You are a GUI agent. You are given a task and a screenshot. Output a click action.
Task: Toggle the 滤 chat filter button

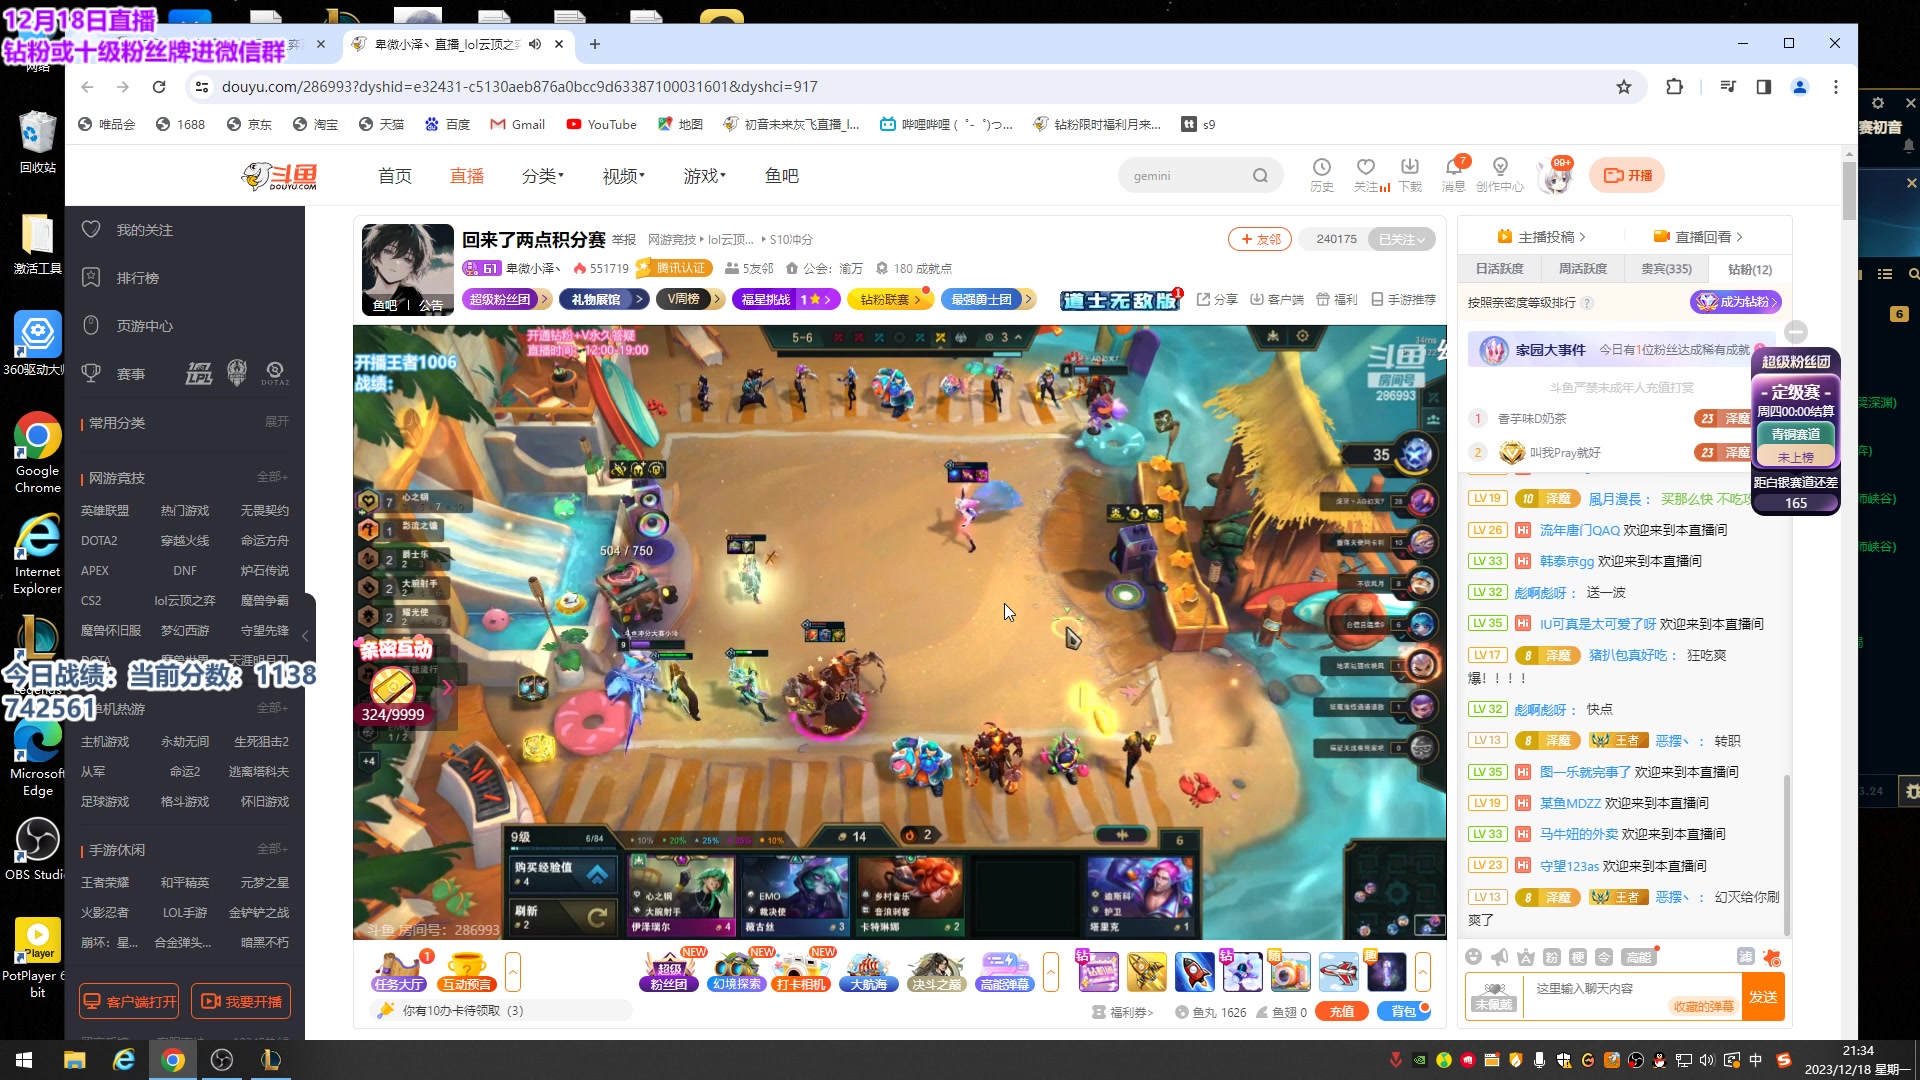(x=1745, y=957)
